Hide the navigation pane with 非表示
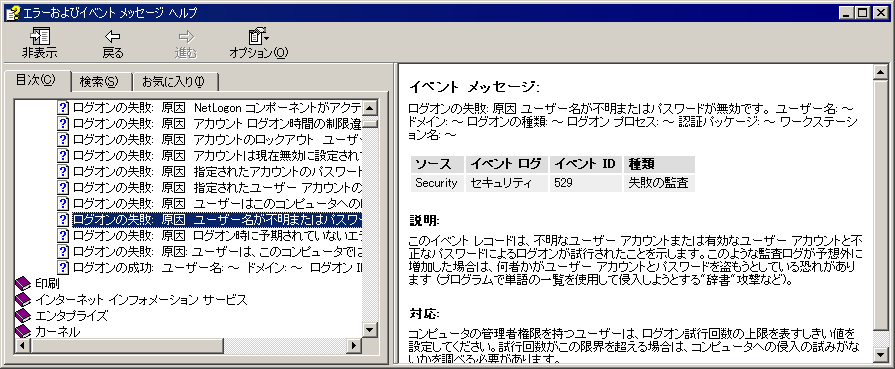Viewport: 895px width, 369px height. pyautogui.click(x=39, y=43)
